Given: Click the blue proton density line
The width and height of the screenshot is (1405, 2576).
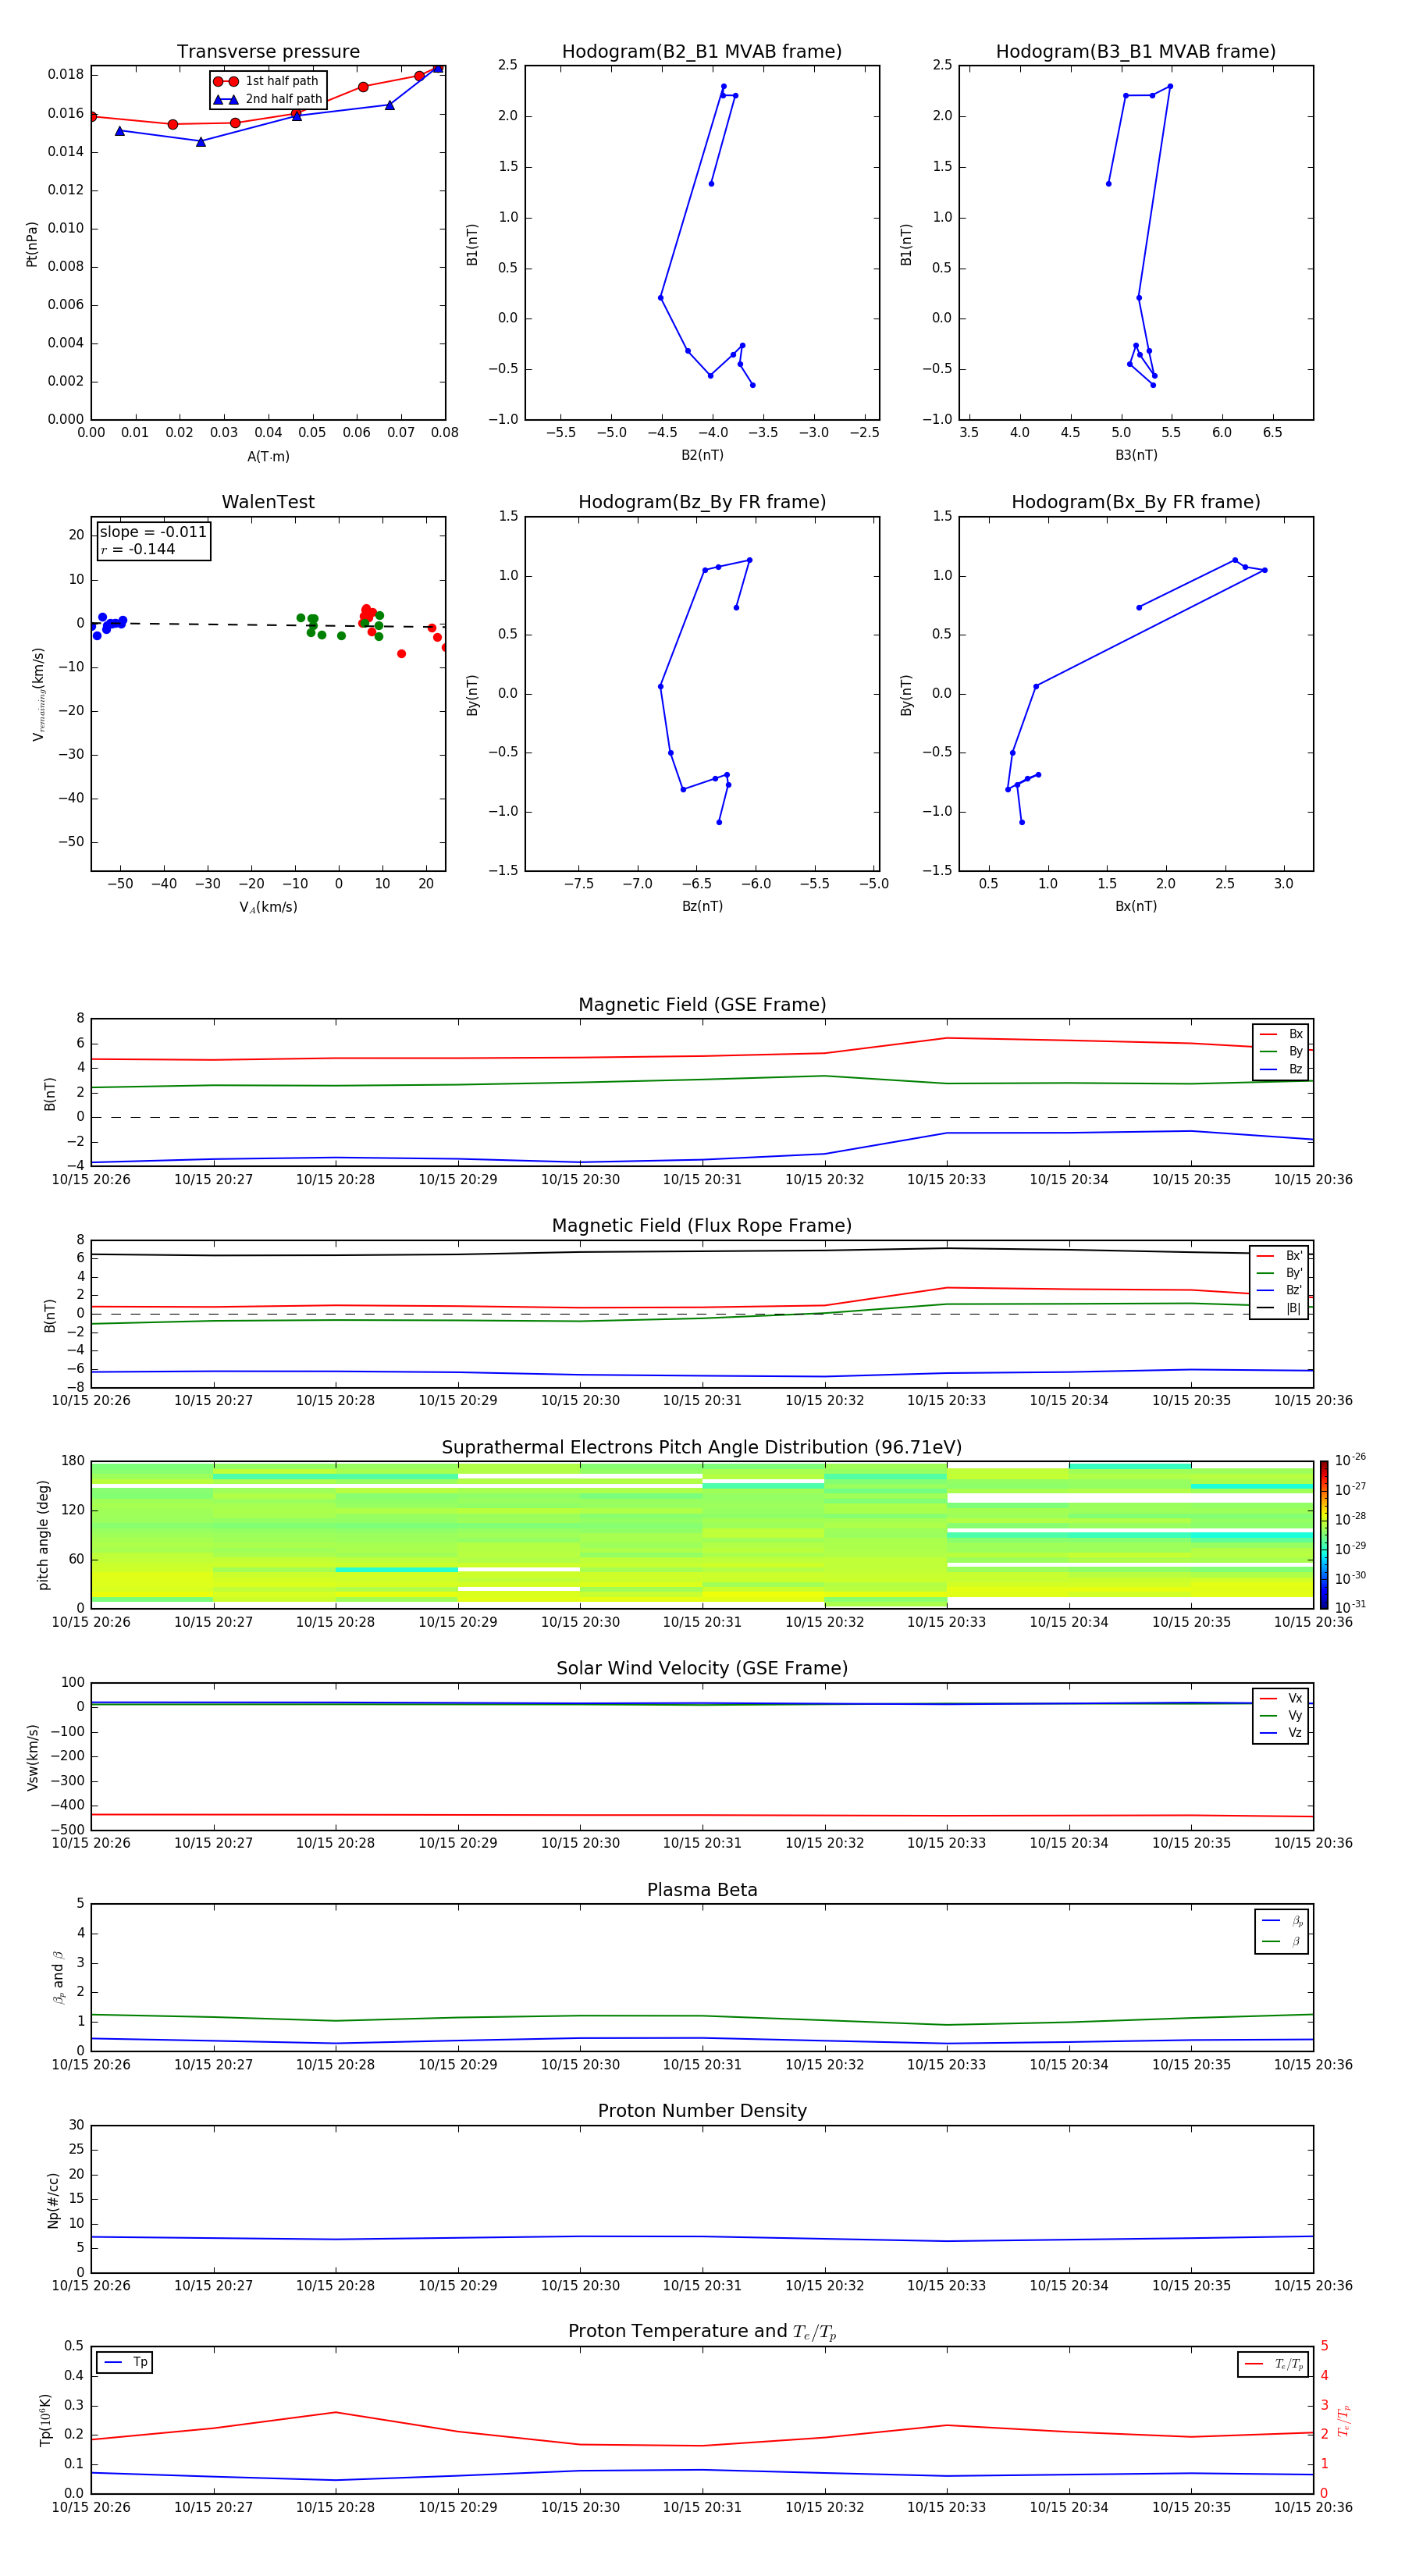Looking at the screenshot, I should (702, 2237).
